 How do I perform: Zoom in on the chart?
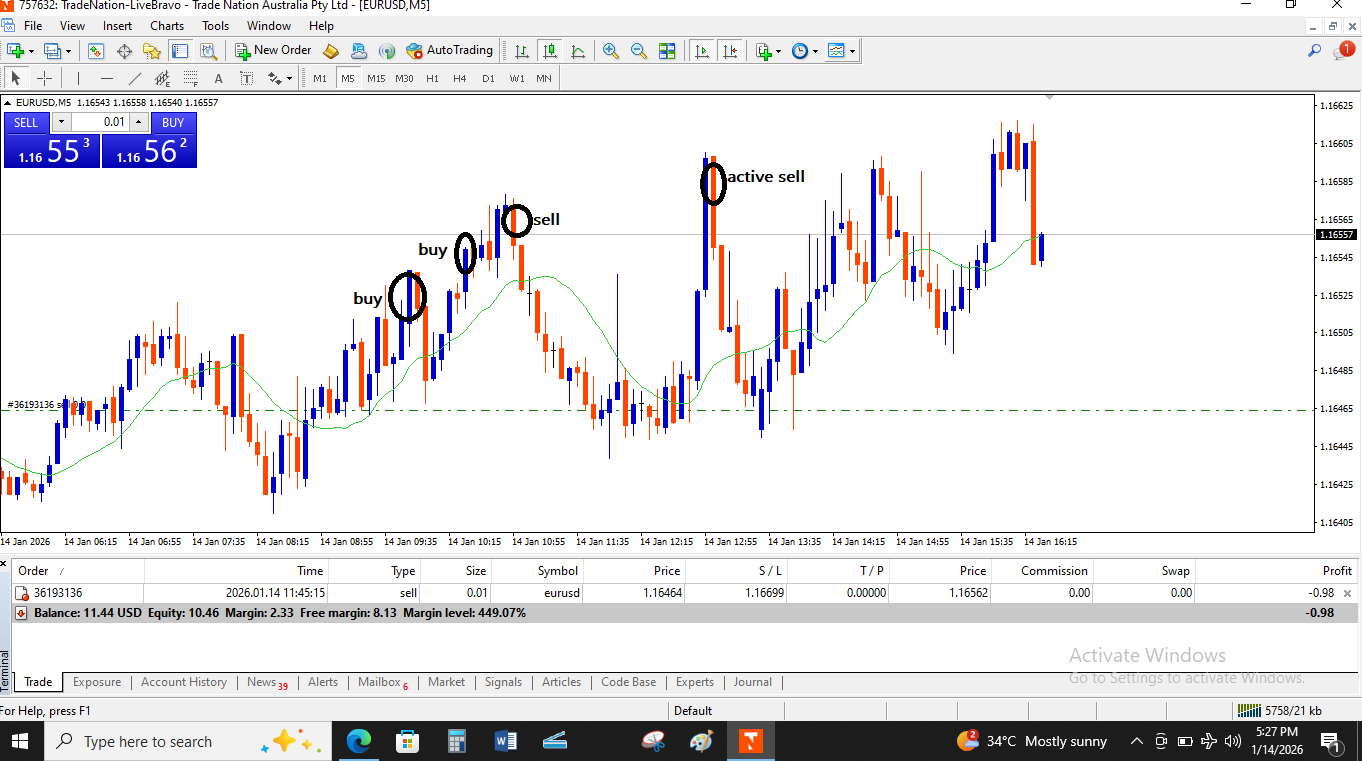tap(610, 51)
